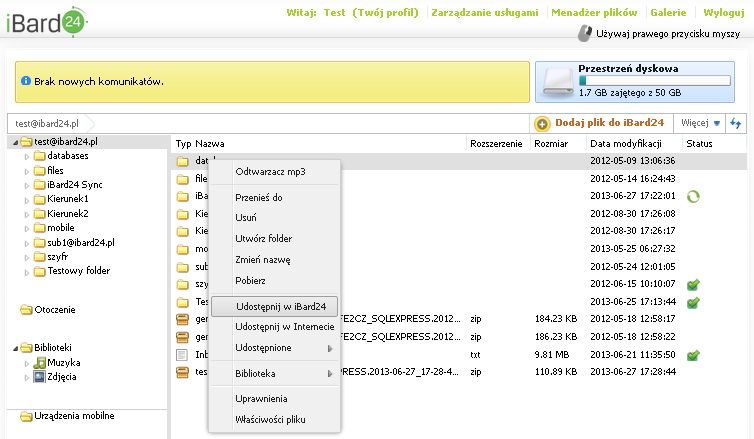Viewport: 754px width, 439px height.
Task: Click Wyloguj to log out
Action: [x=724, y=13]
